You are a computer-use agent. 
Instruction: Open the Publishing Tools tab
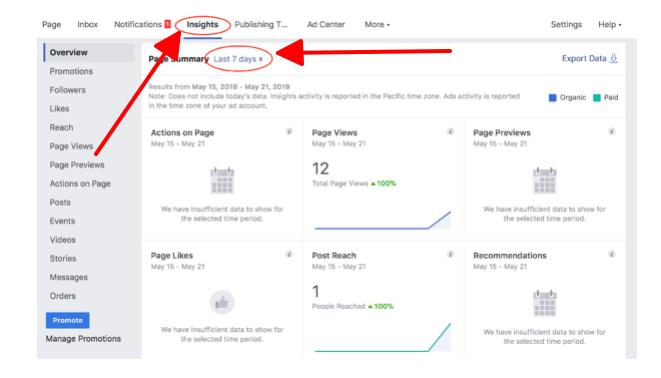[261, 24]
